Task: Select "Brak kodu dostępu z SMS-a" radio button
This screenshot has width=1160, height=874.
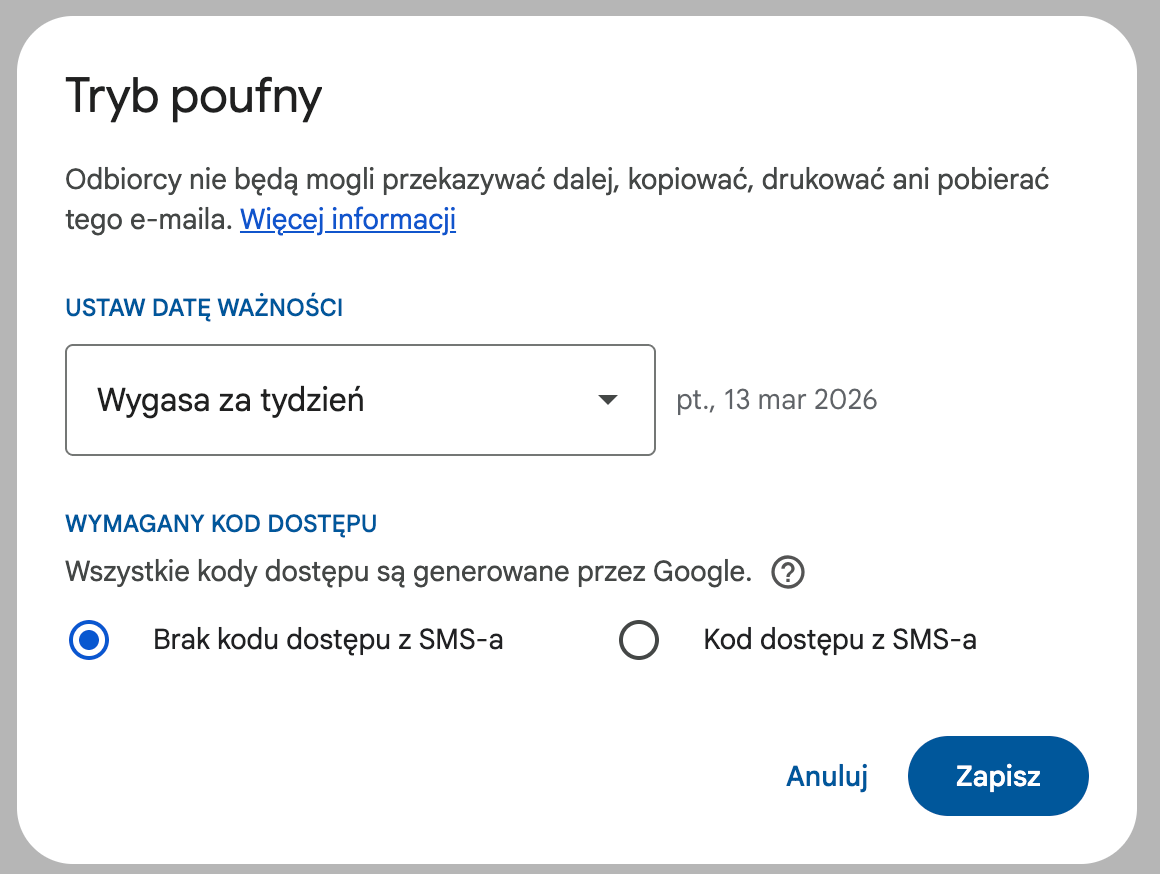Action: tap(89, 640)
